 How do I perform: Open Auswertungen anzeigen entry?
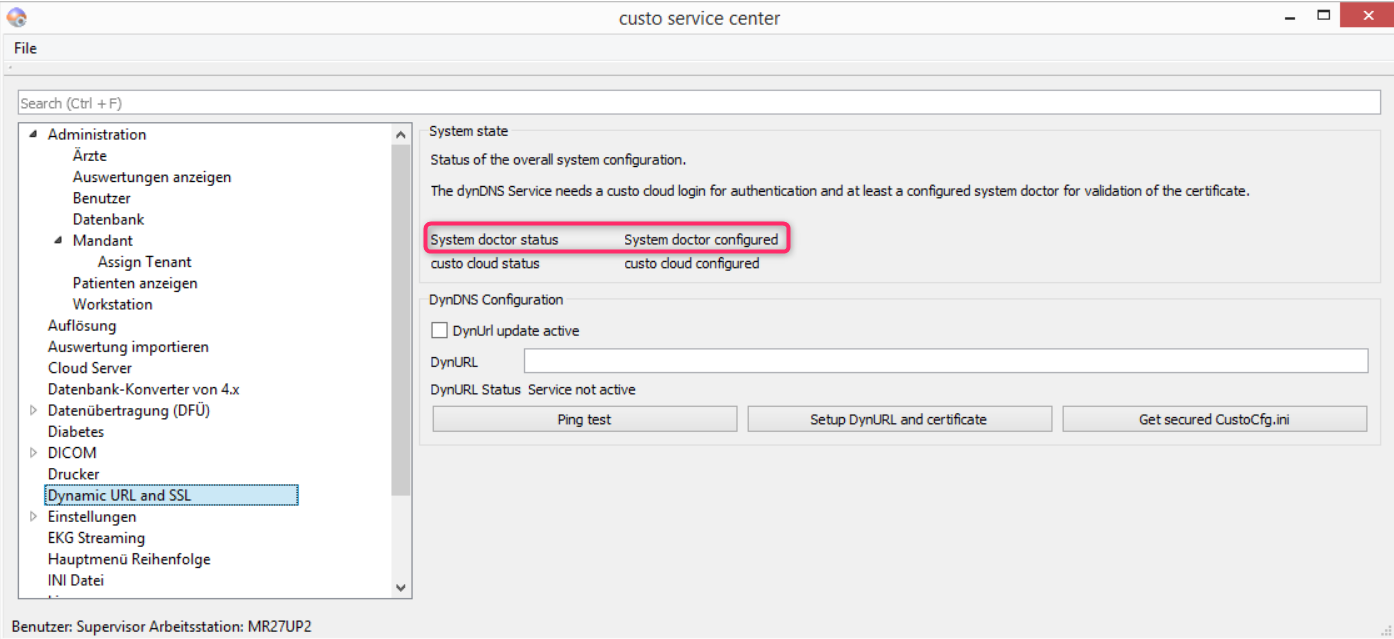[x=152, y=177]
